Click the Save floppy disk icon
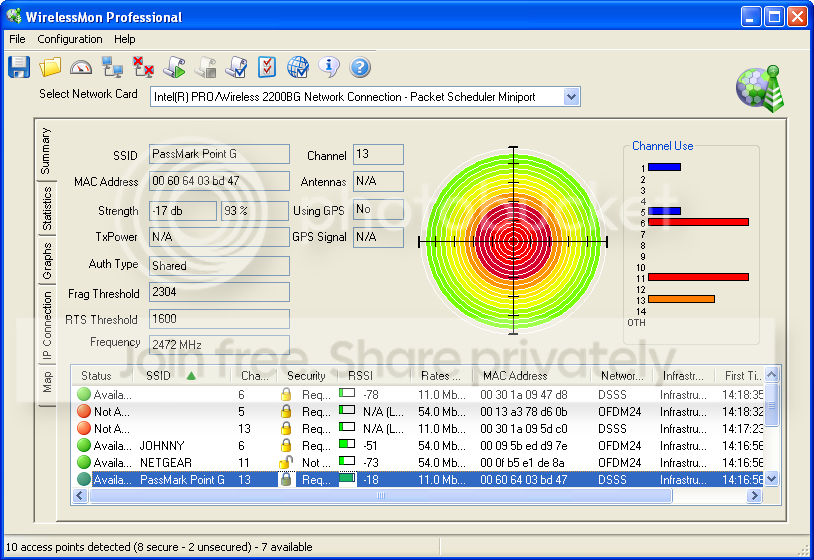Viewport: 814px width, 560px height. (x=19, y=67)
